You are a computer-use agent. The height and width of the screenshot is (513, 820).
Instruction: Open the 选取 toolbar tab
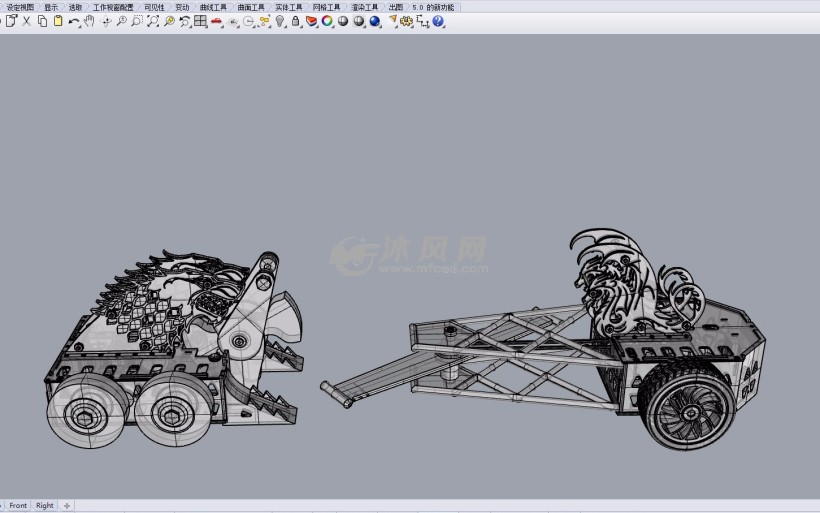pos(75,7)
